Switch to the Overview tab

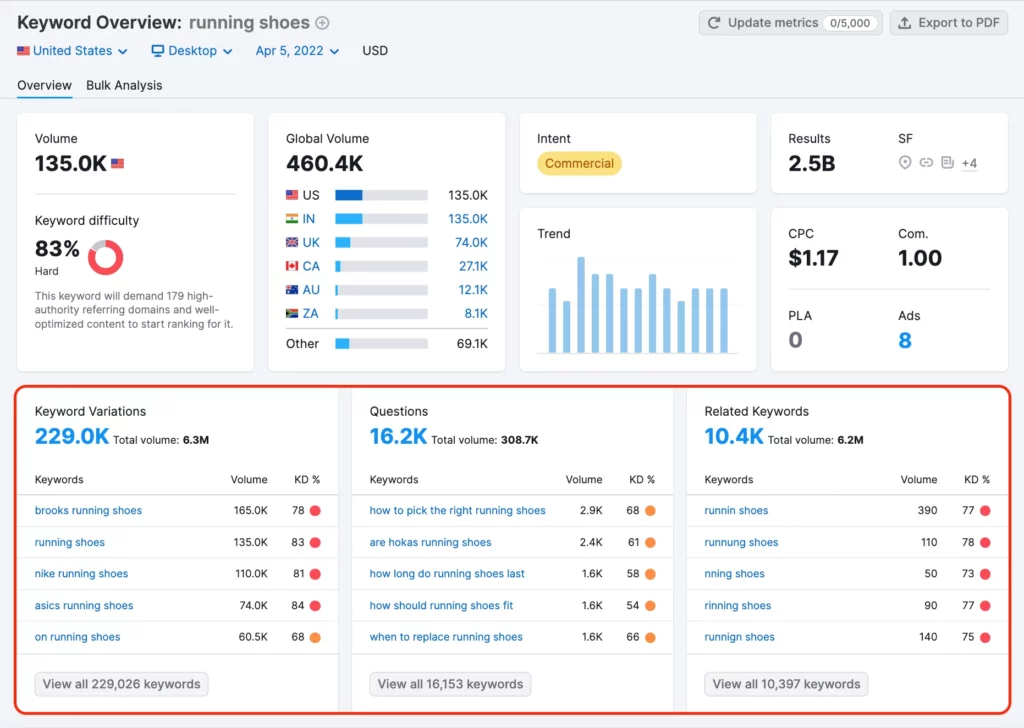[44, 86]
